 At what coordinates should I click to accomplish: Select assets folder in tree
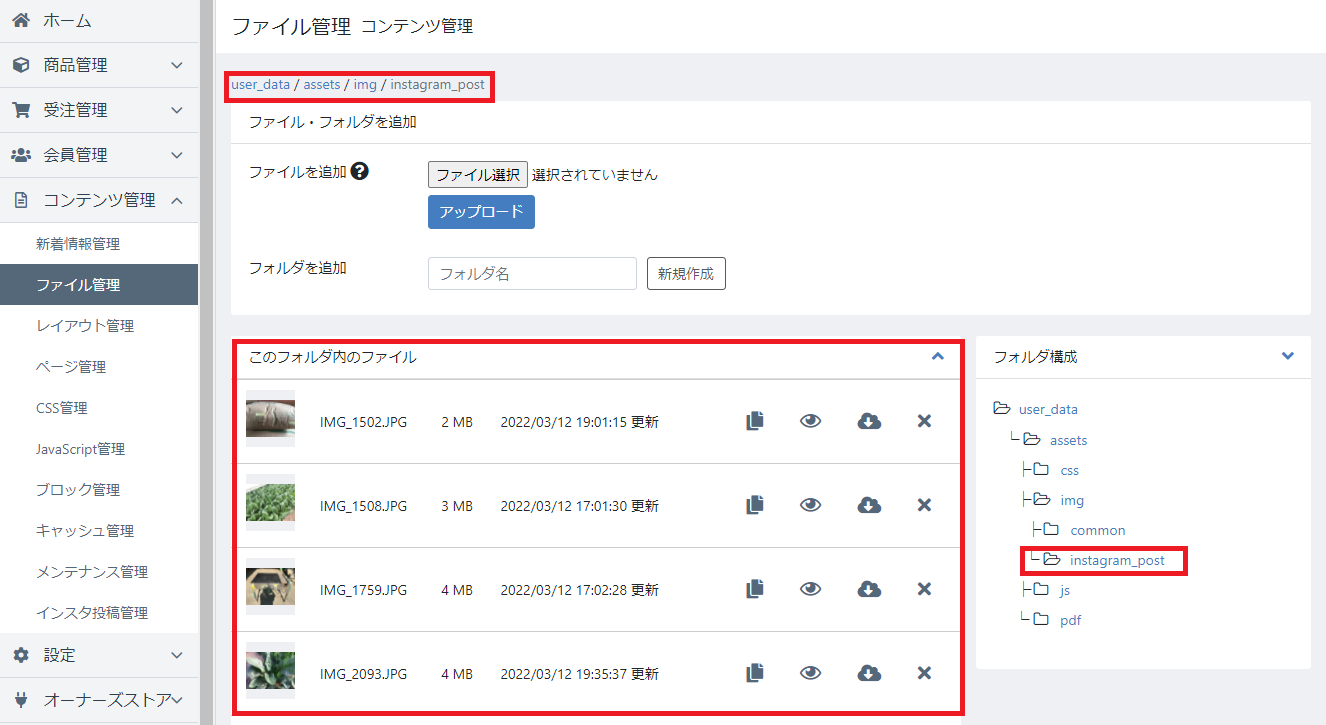(1068, 440)
